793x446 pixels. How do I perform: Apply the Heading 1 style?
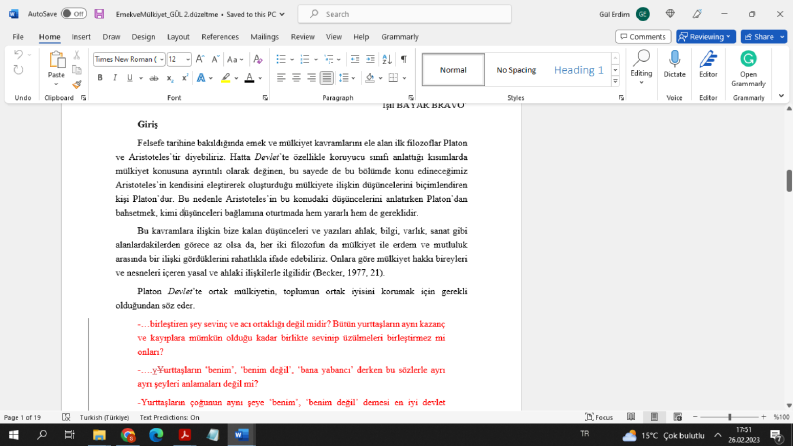pos(579,70)
